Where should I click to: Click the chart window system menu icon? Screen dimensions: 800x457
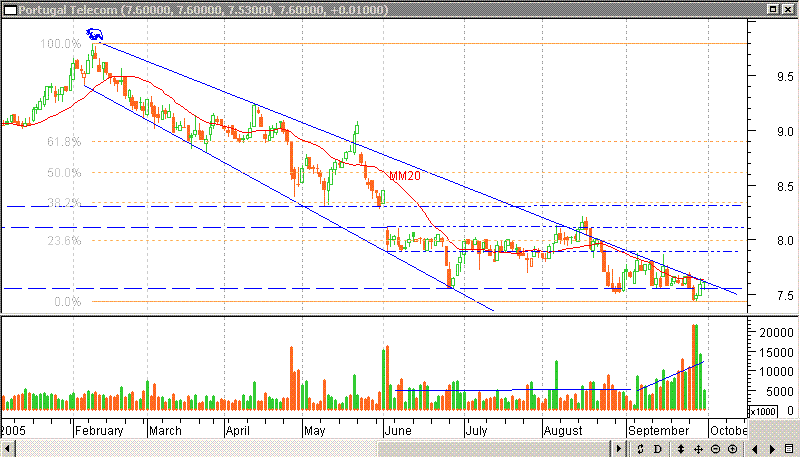click(10, 10)
